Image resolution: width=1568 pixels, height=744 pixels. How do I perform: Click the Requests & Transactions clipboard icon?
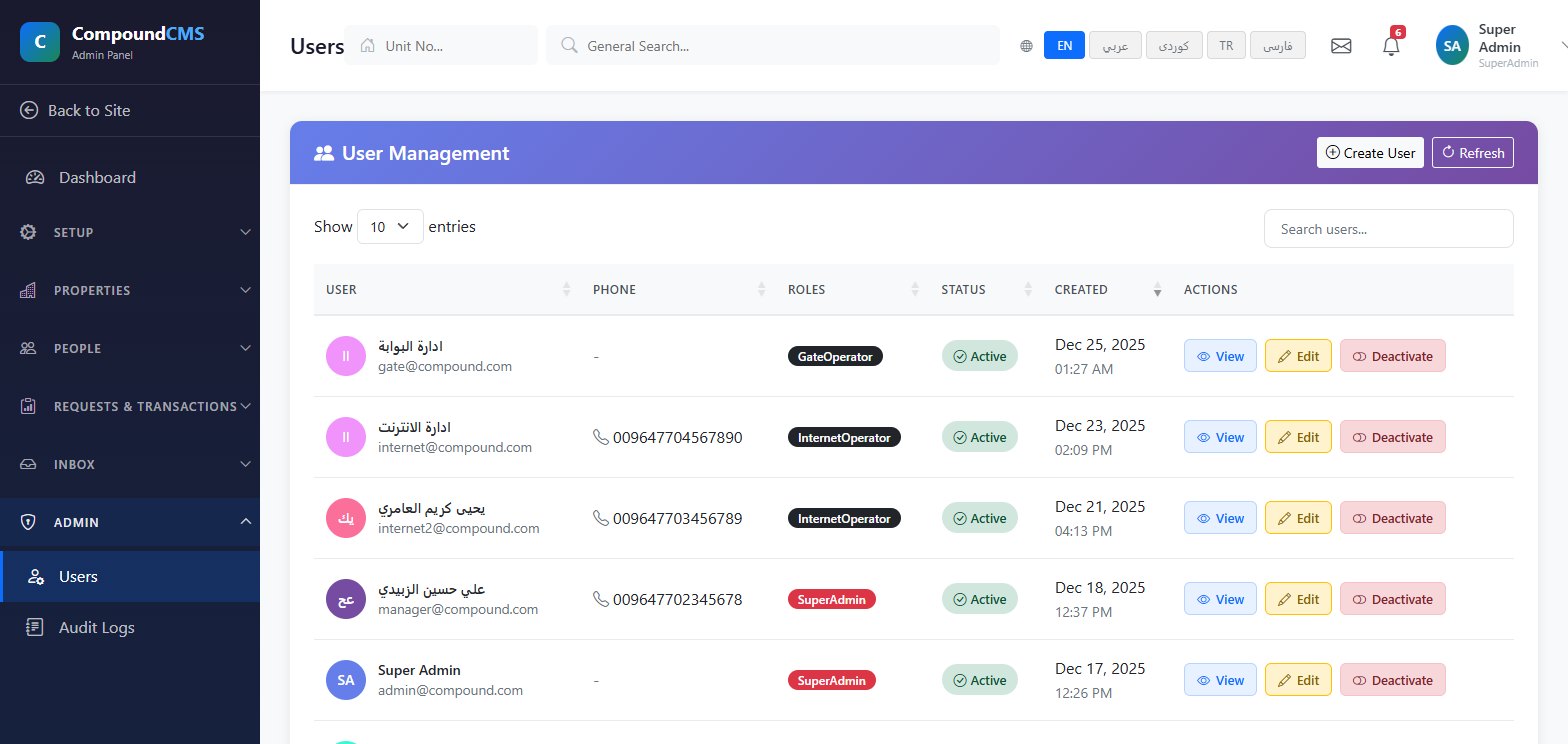click(x=29, y=406)
